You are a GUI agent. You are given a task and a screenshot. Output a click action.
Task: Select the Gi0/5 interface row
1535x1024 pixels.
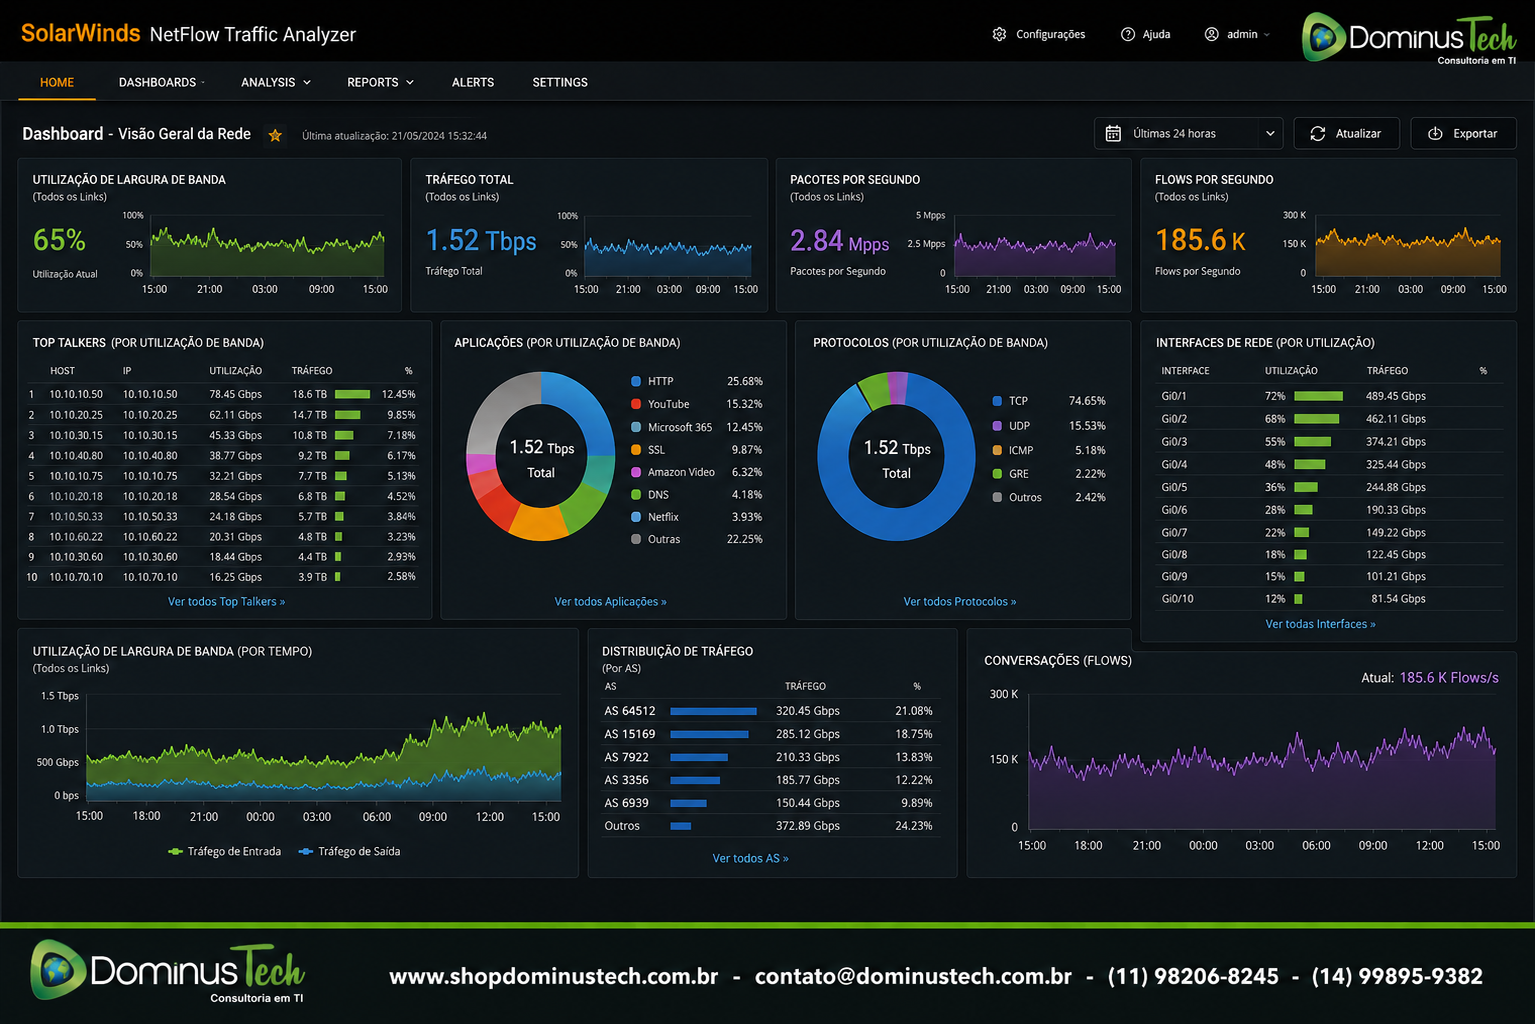click(x=1330, y=487)
